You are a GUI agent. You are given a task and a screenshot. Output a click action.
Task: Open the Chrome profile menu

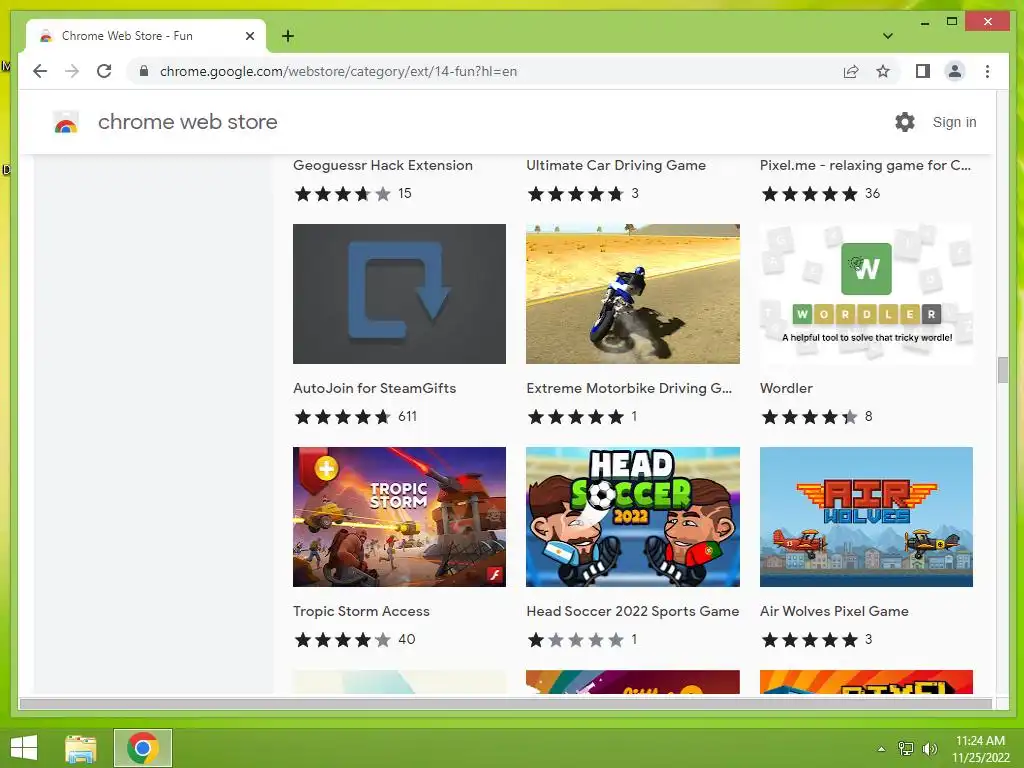click(955, 71)
